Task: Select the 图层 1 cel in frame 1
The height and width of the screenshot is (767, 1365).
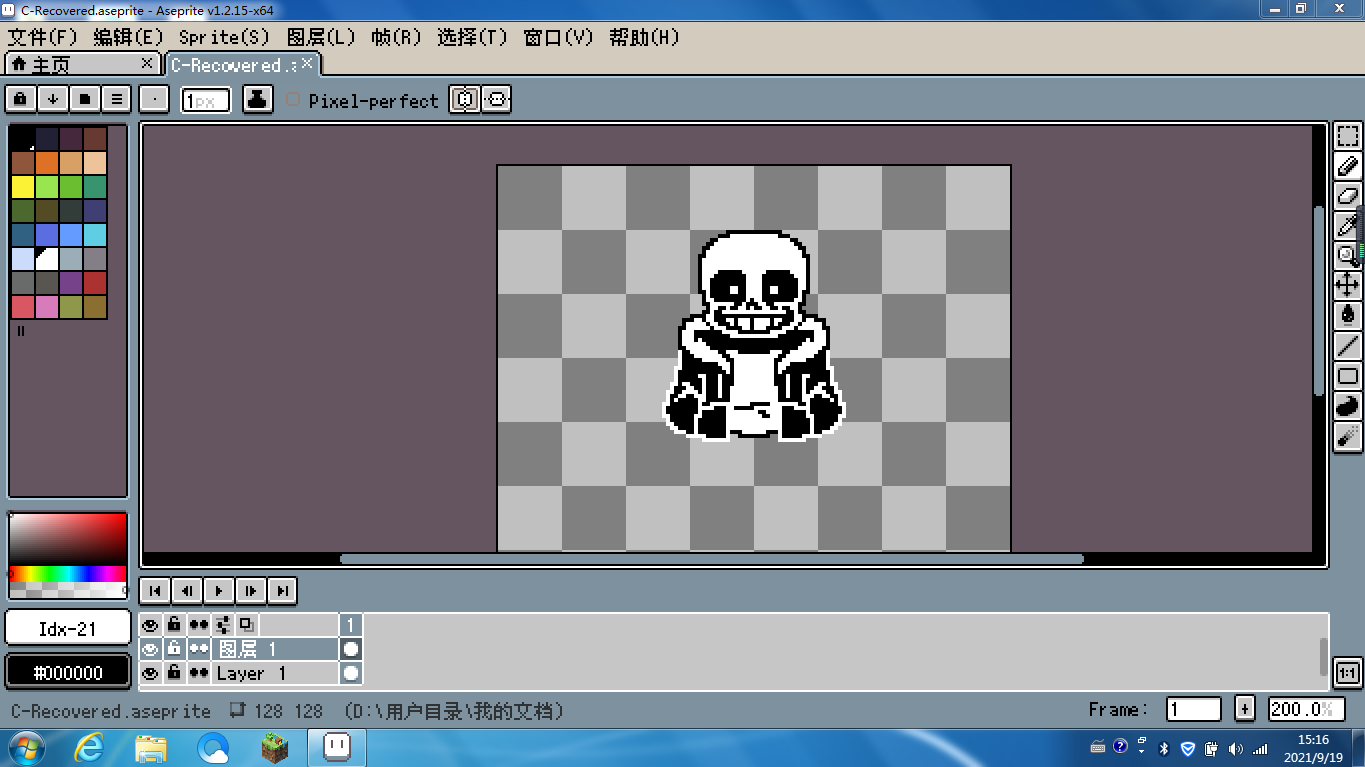Action: 351,649
